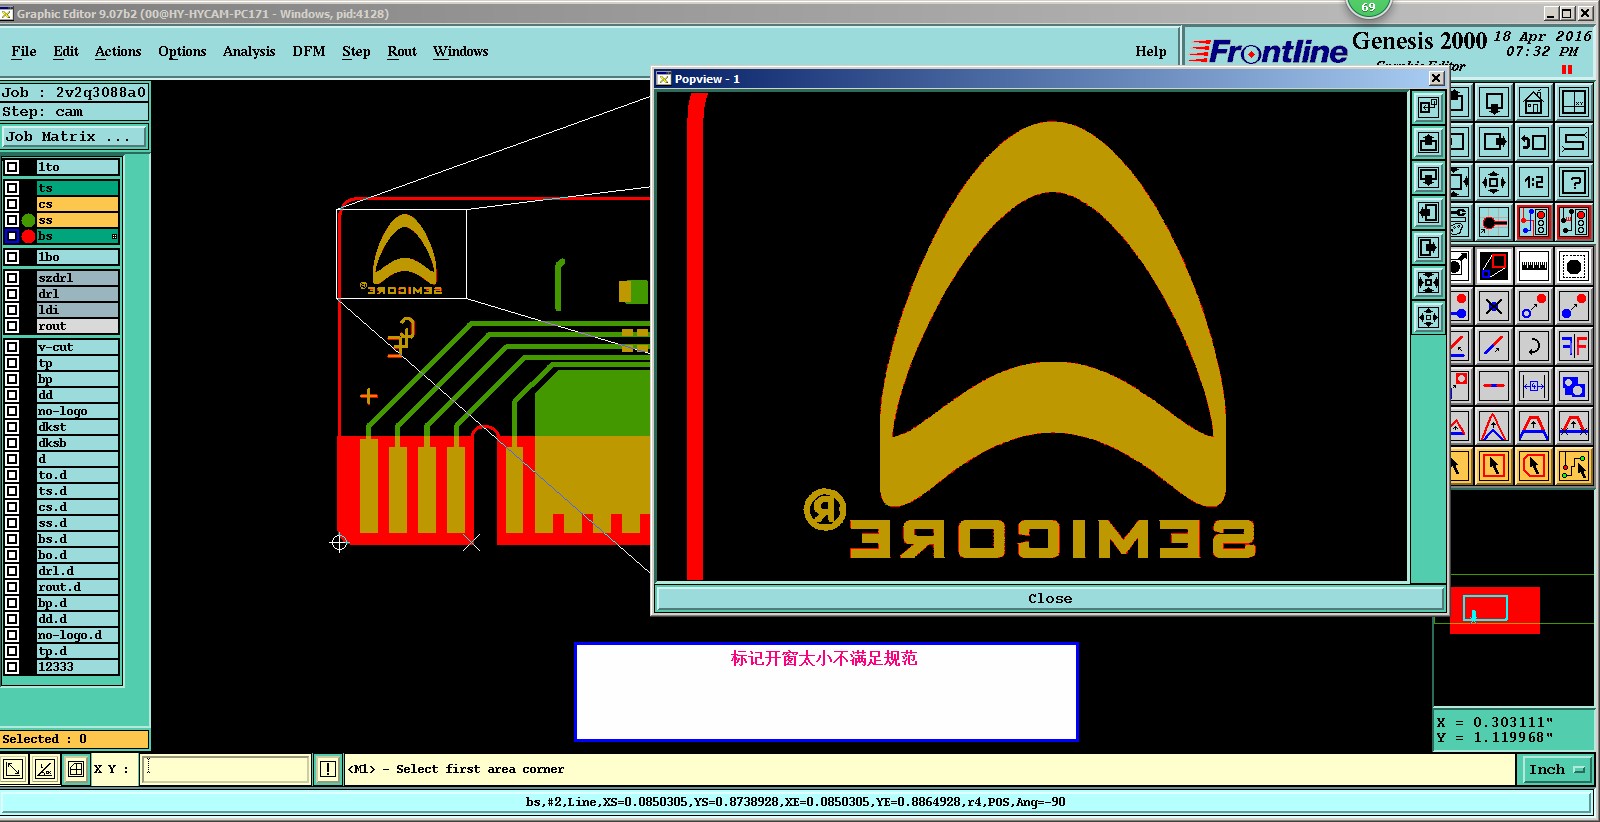
Task: Select the ruler measure tool
Action: 1533,266
